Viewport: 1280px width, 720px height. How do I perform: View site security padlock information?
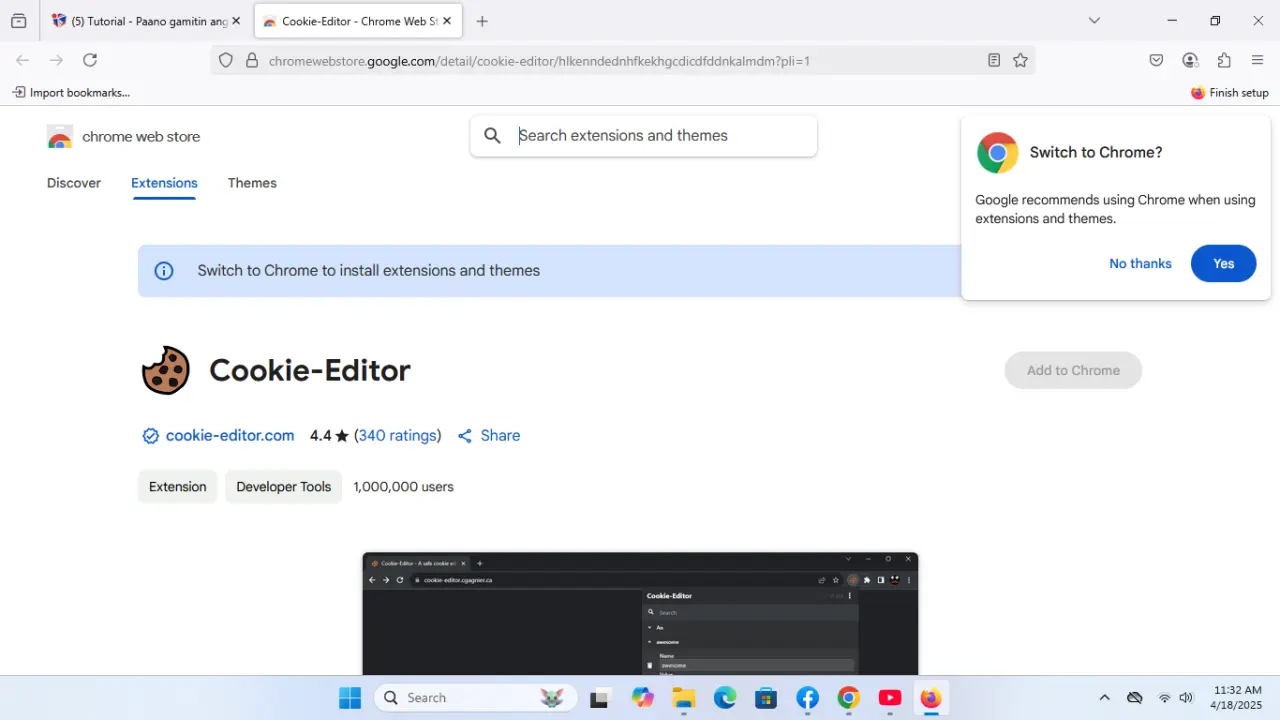point(252,61)
